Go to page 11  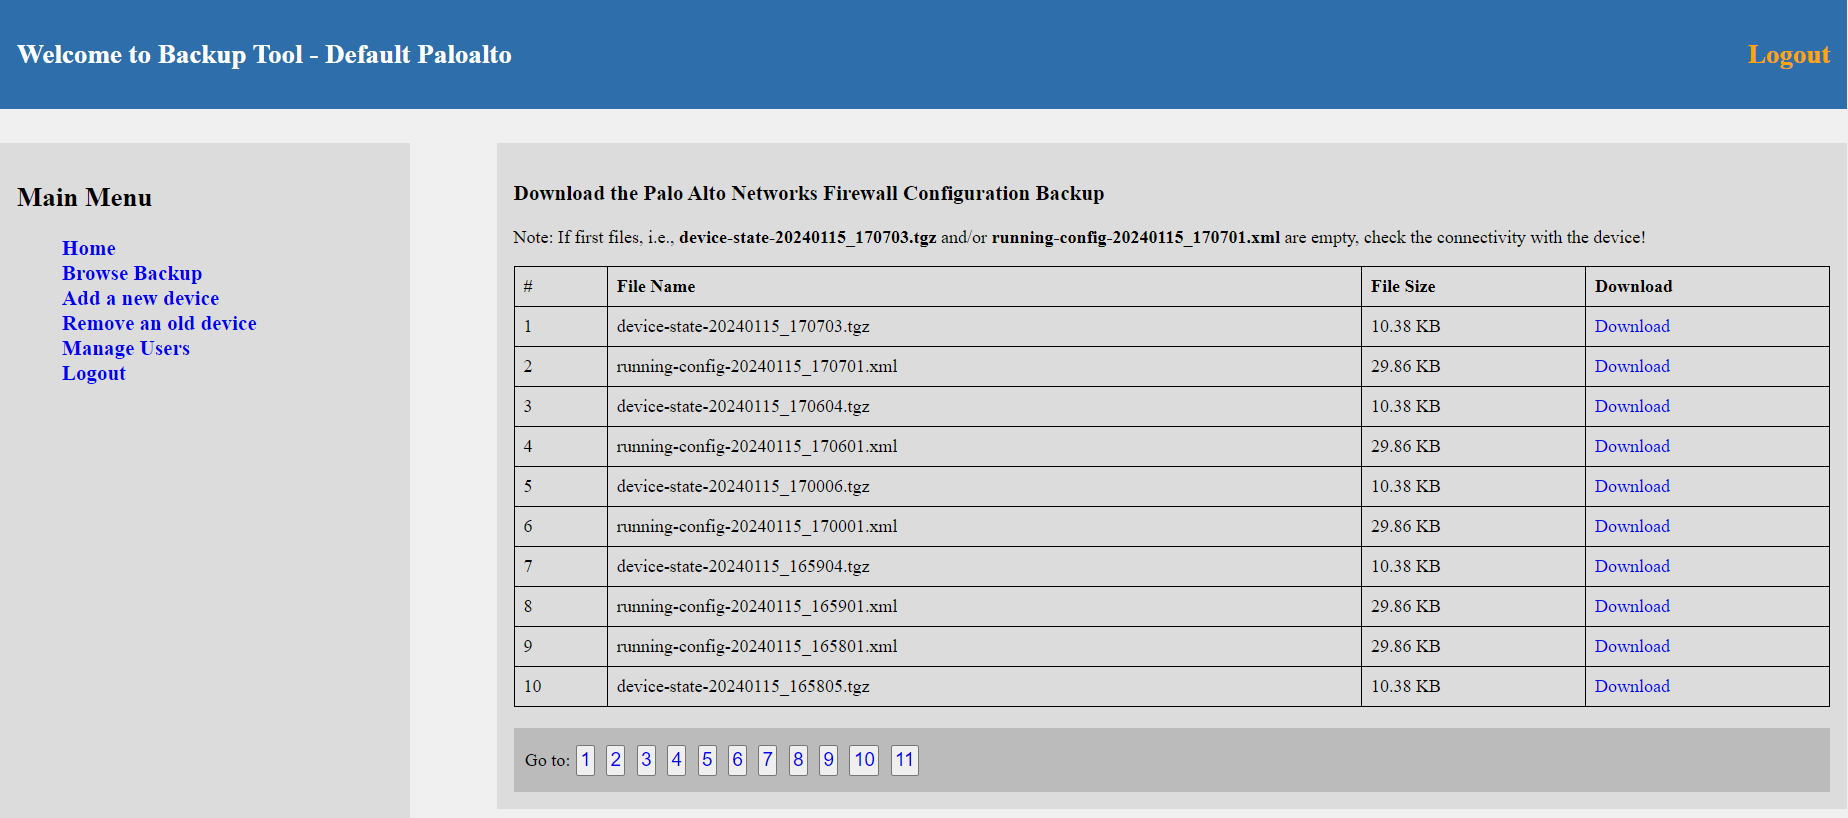pos(904,760)
